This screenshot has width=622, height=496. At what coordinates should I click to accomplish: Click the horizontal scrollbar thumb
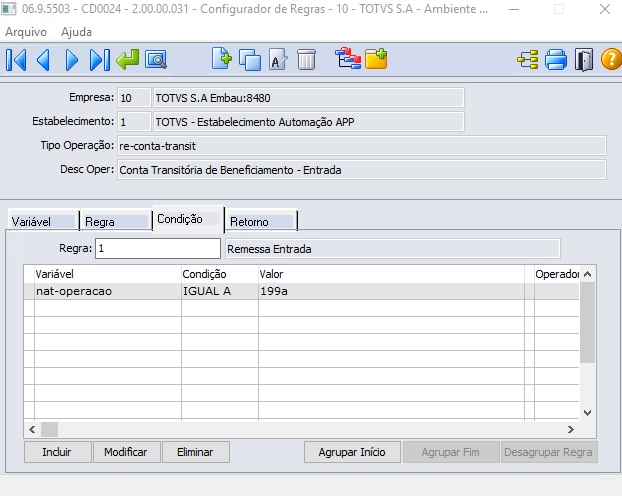coord(50,429)
